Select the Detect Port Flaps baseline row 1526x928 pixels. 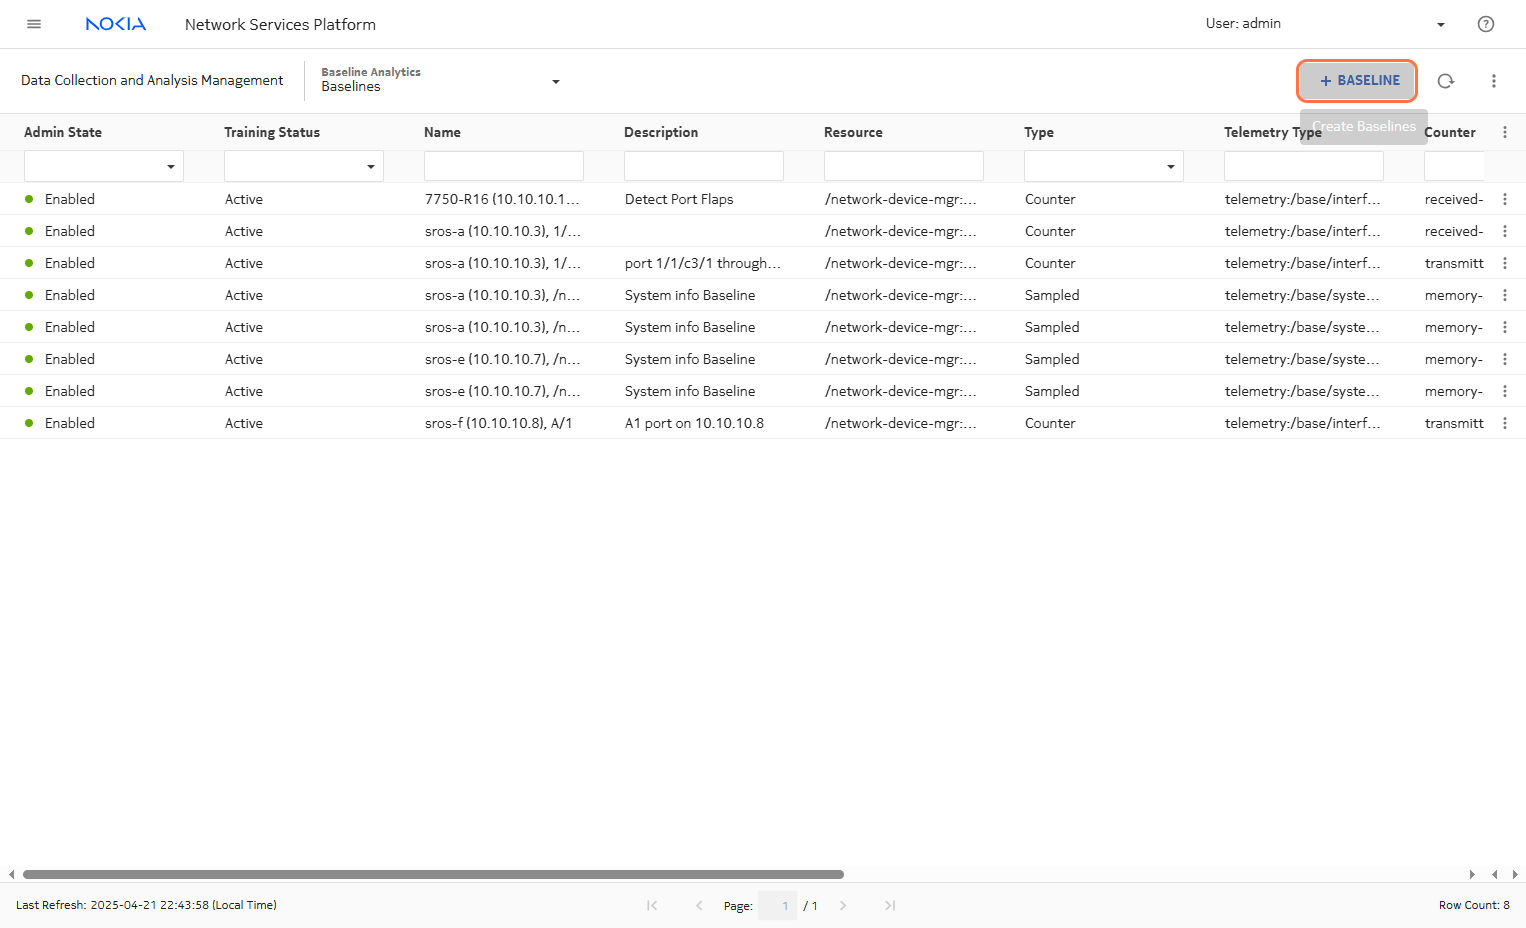pyautogui.click(x=679, y=199)
